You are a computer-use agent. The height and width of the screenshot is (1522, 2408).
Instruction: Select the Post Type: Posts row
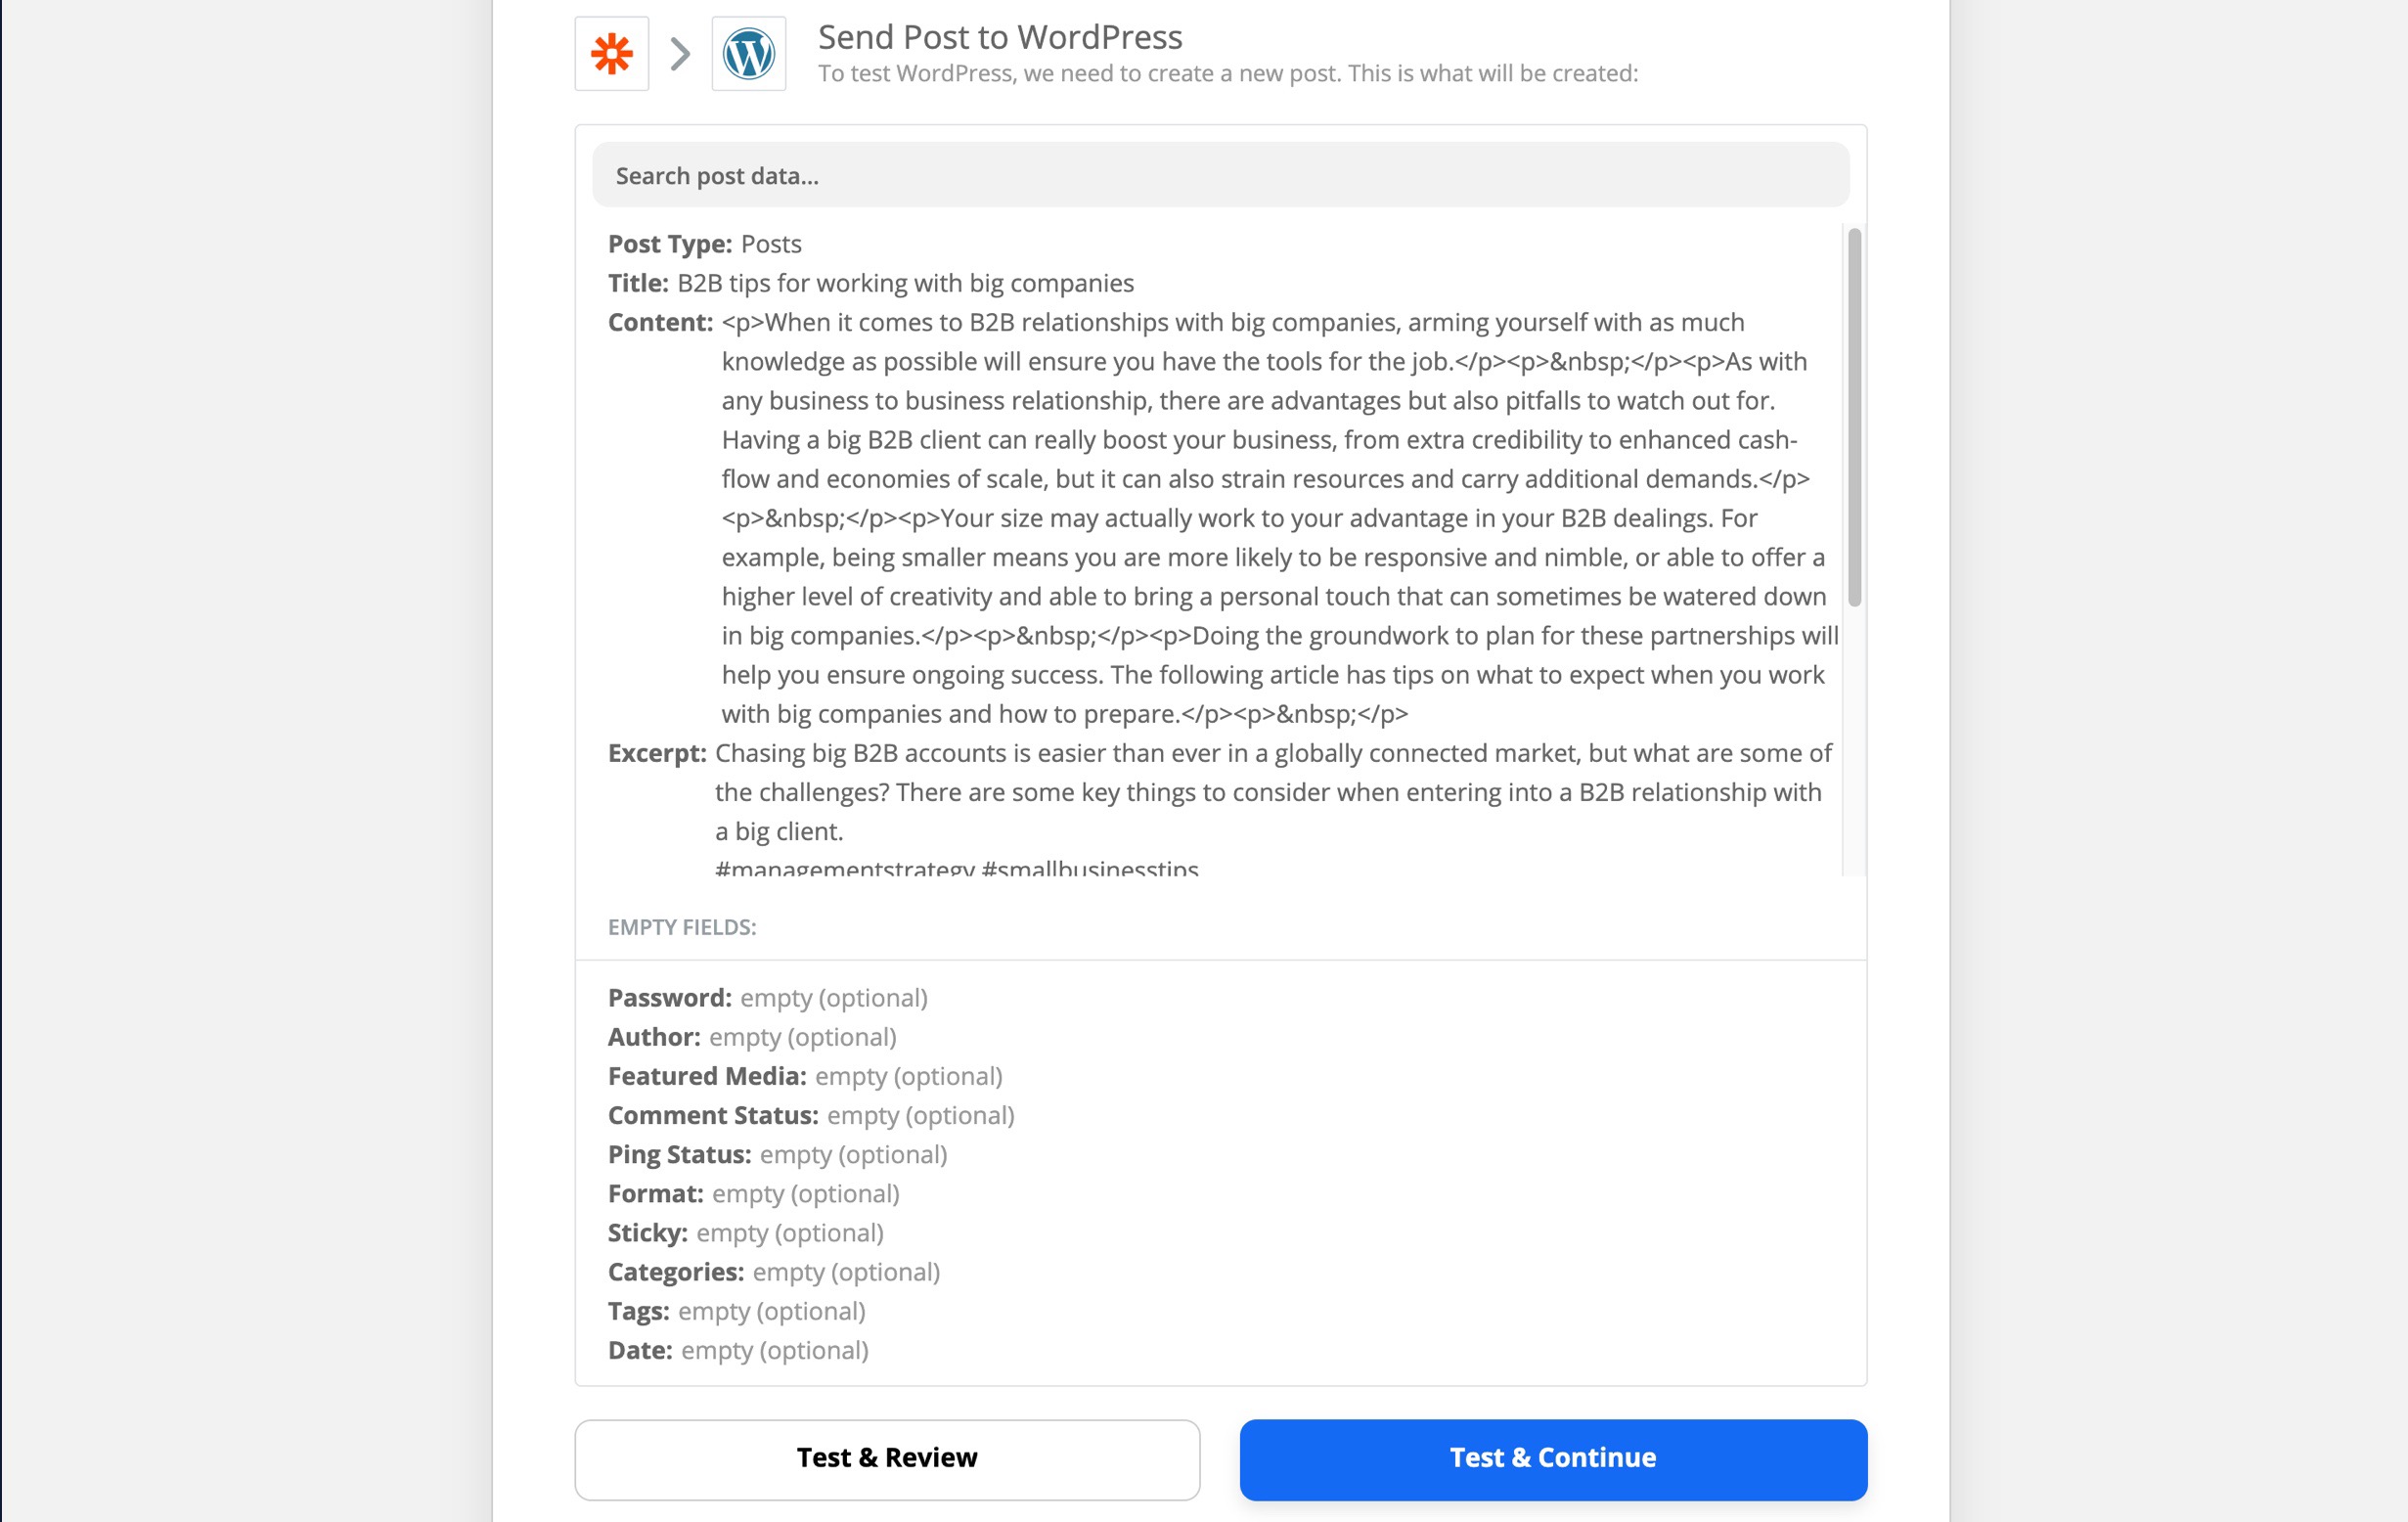[x=705, y=244]
